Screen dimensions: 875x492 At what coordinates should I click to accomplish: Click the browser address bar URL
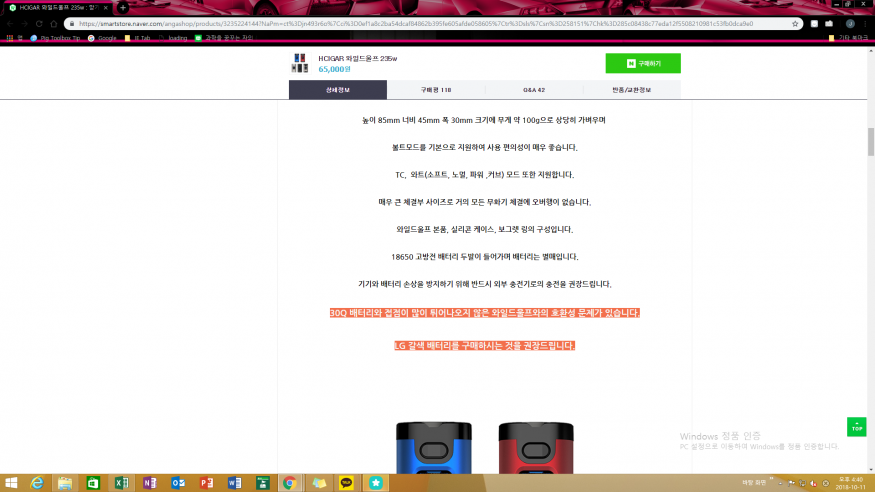click(400, 23)
